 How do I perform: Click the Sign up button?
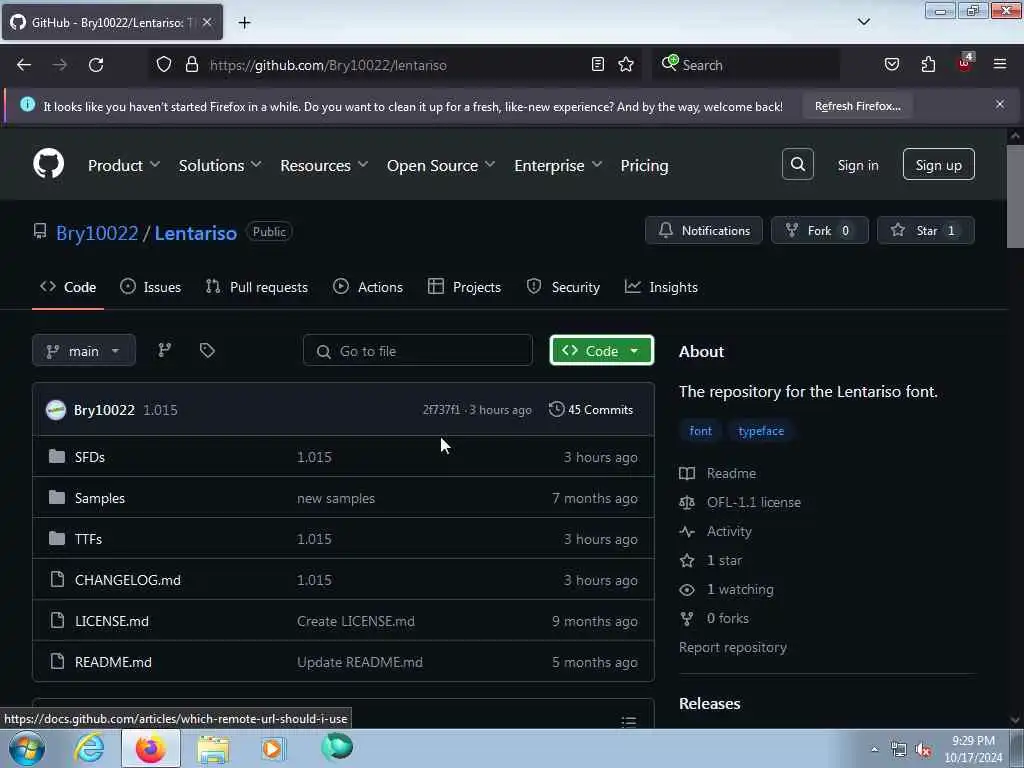pos(938,164)
